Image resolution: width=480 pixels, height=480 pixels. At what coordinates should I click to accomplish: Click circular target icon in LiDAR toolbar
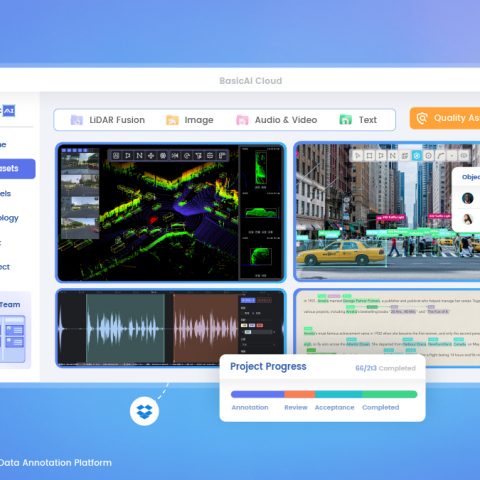tap(163, 156)
